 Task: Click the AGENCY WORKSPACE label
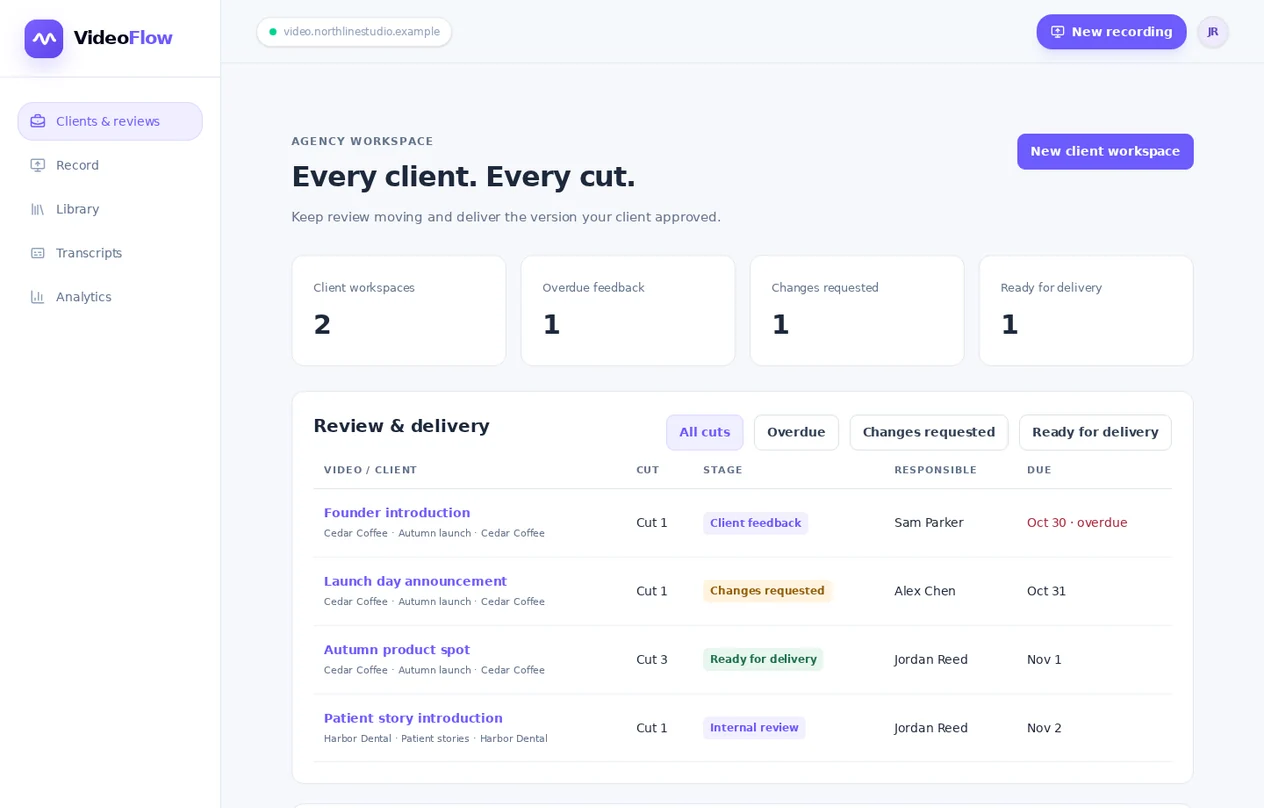point(363,142)
